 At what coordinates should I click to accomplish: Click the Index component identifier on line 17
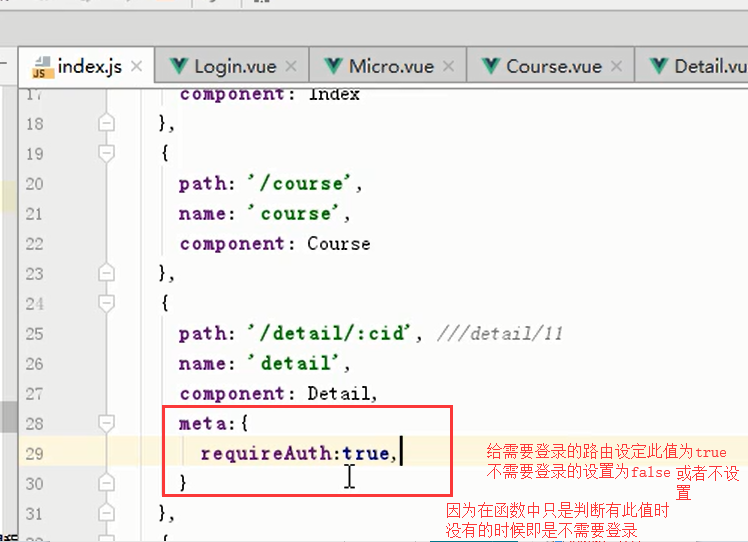[x=334, y=94]
